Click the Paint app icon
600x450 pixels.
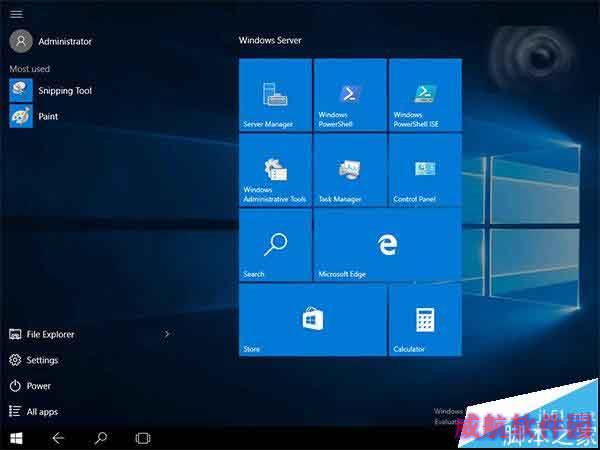[21, 116]
